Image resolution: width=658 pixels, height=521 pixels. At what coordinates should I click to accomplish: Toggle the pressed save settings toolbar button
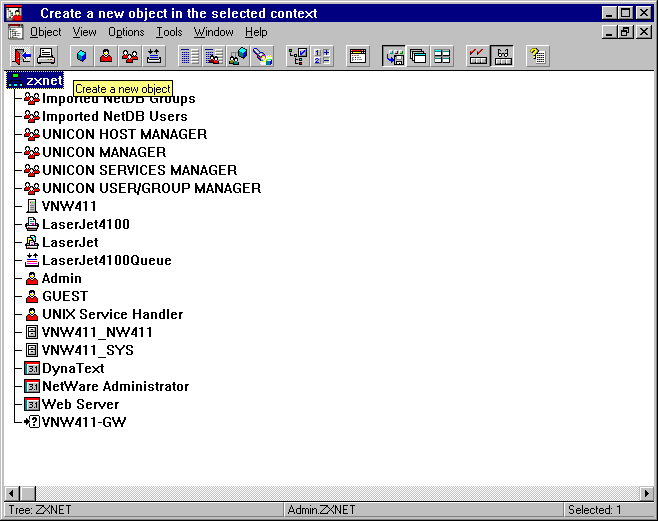[394, 56]
